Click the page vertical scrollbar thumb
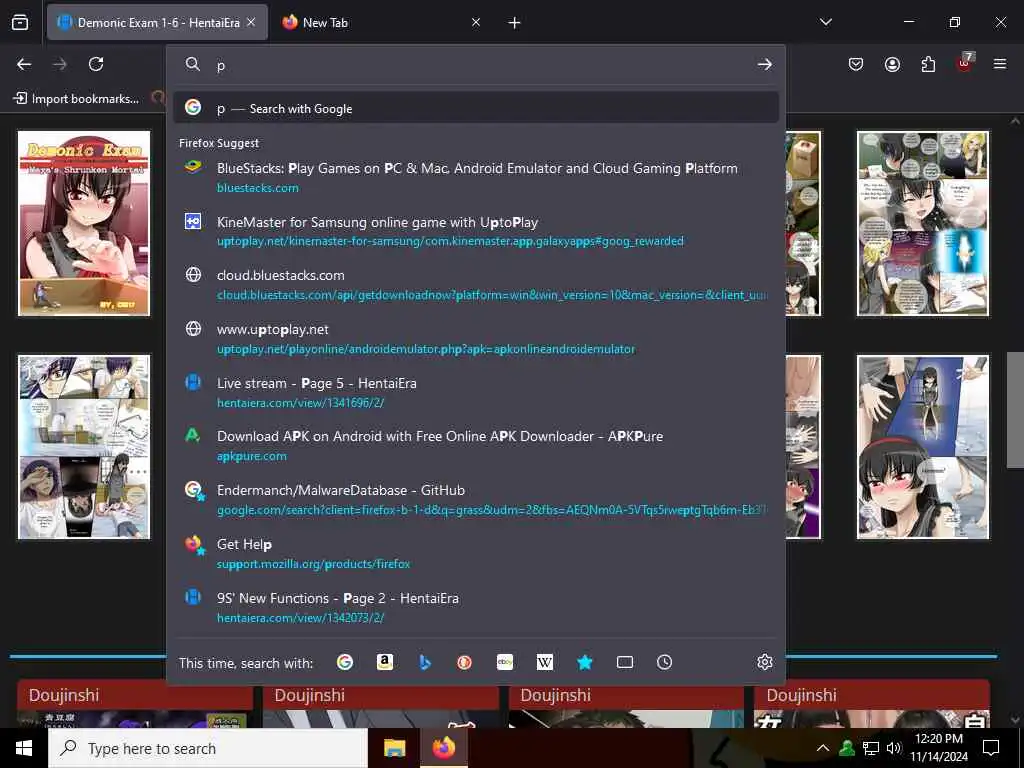1024x768 pixels. (1015, 409)
